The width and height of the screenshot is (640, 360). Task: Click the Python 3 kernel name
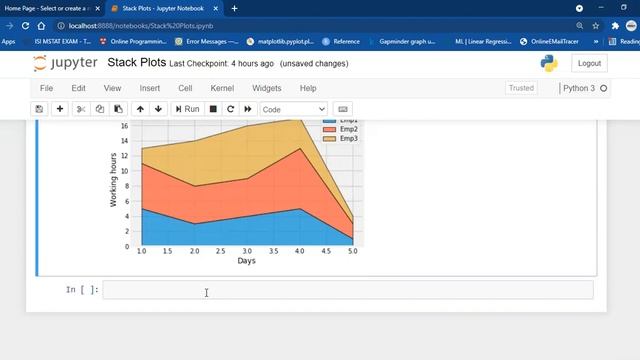click(x=578, y=88)
